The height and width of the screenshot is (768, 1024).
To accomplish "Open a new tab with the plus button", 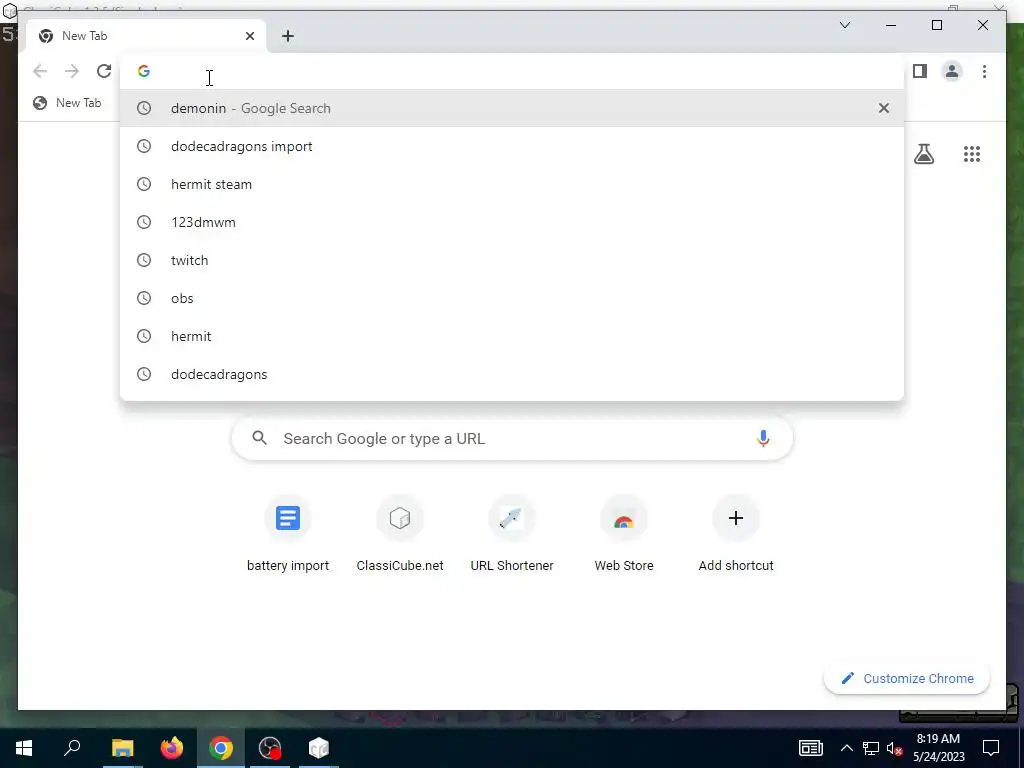I will pos(288,36).
